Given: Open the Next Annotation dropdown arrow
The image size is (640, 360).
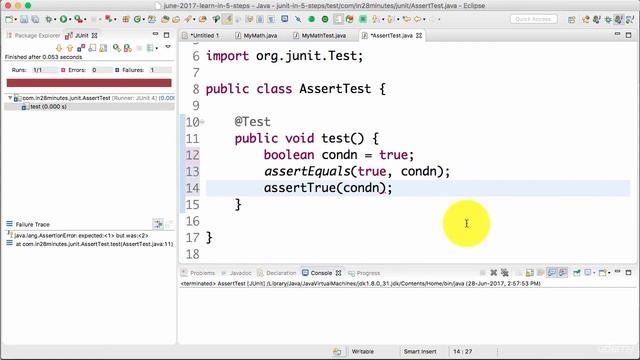Looking at the screenshot, I should 383,20.
